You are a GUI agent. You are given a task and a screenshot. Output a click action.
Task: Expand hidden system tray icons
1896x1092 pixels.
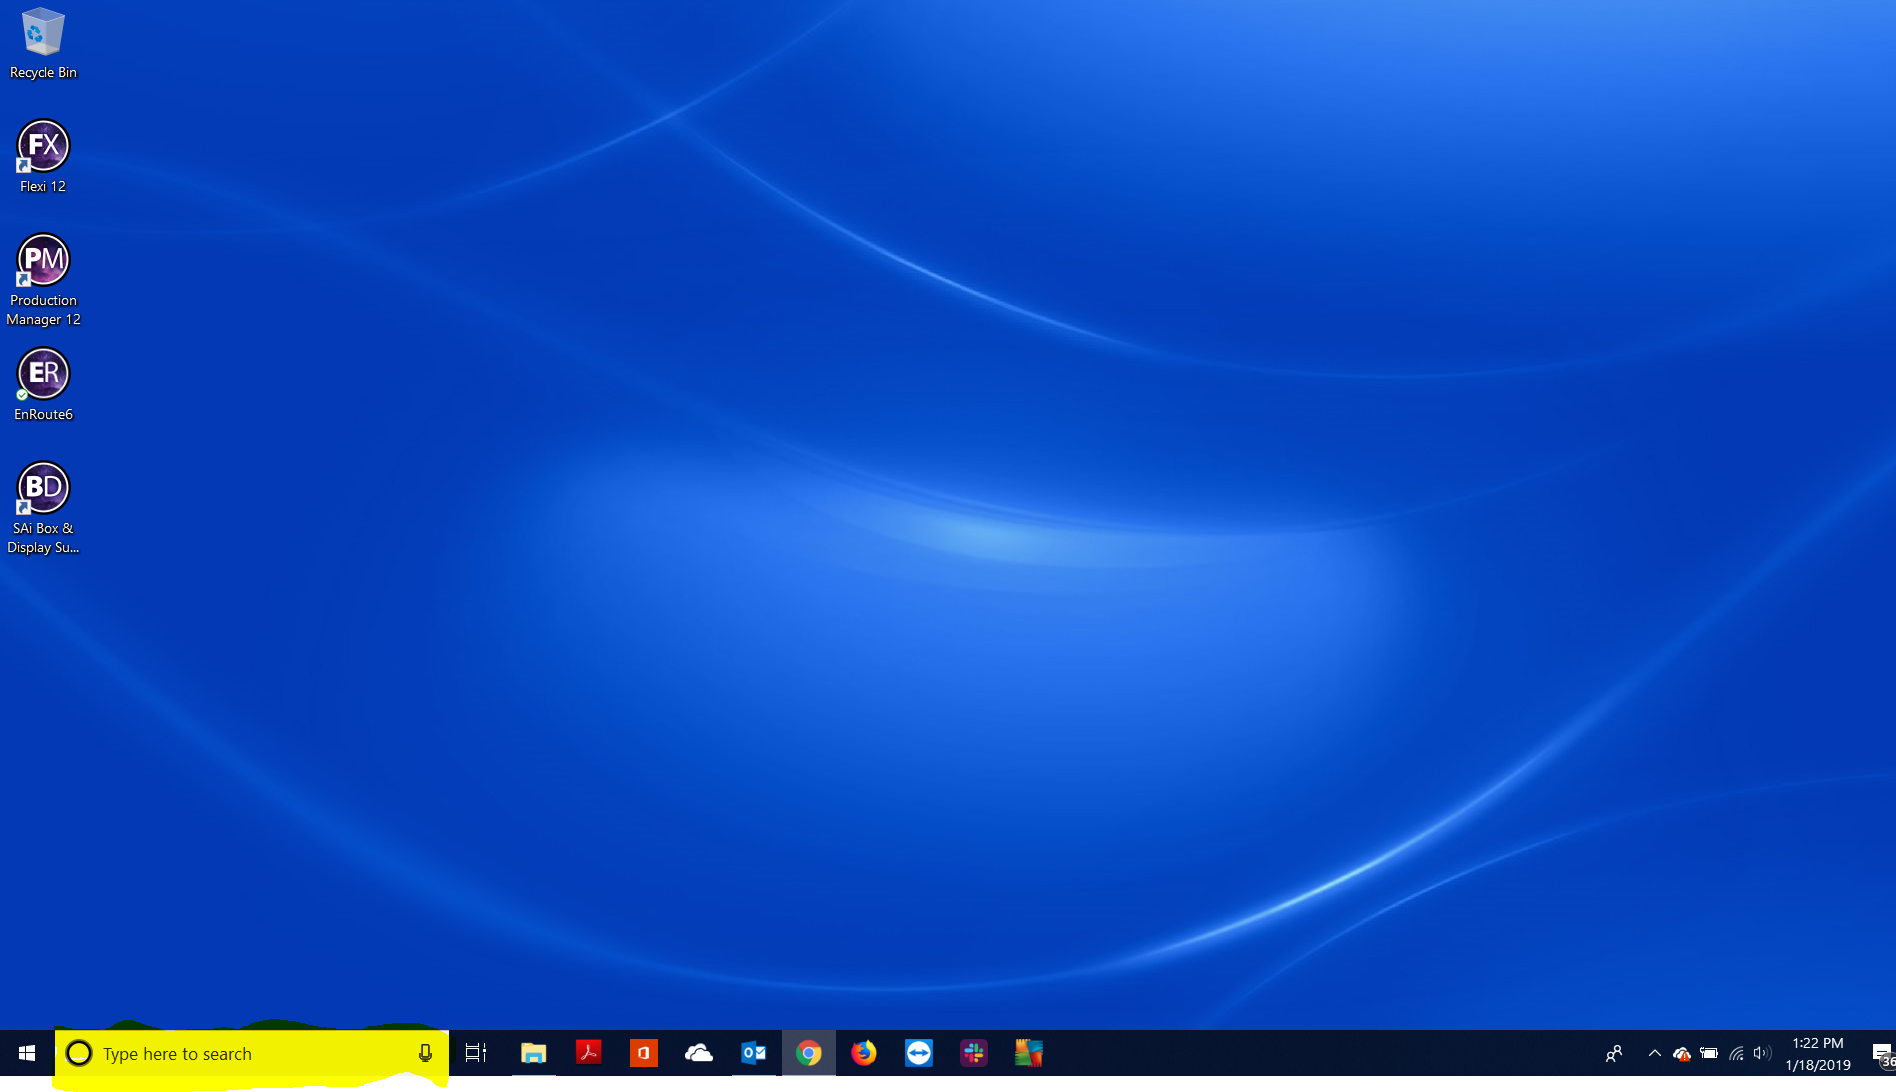click(1654, 1053)
